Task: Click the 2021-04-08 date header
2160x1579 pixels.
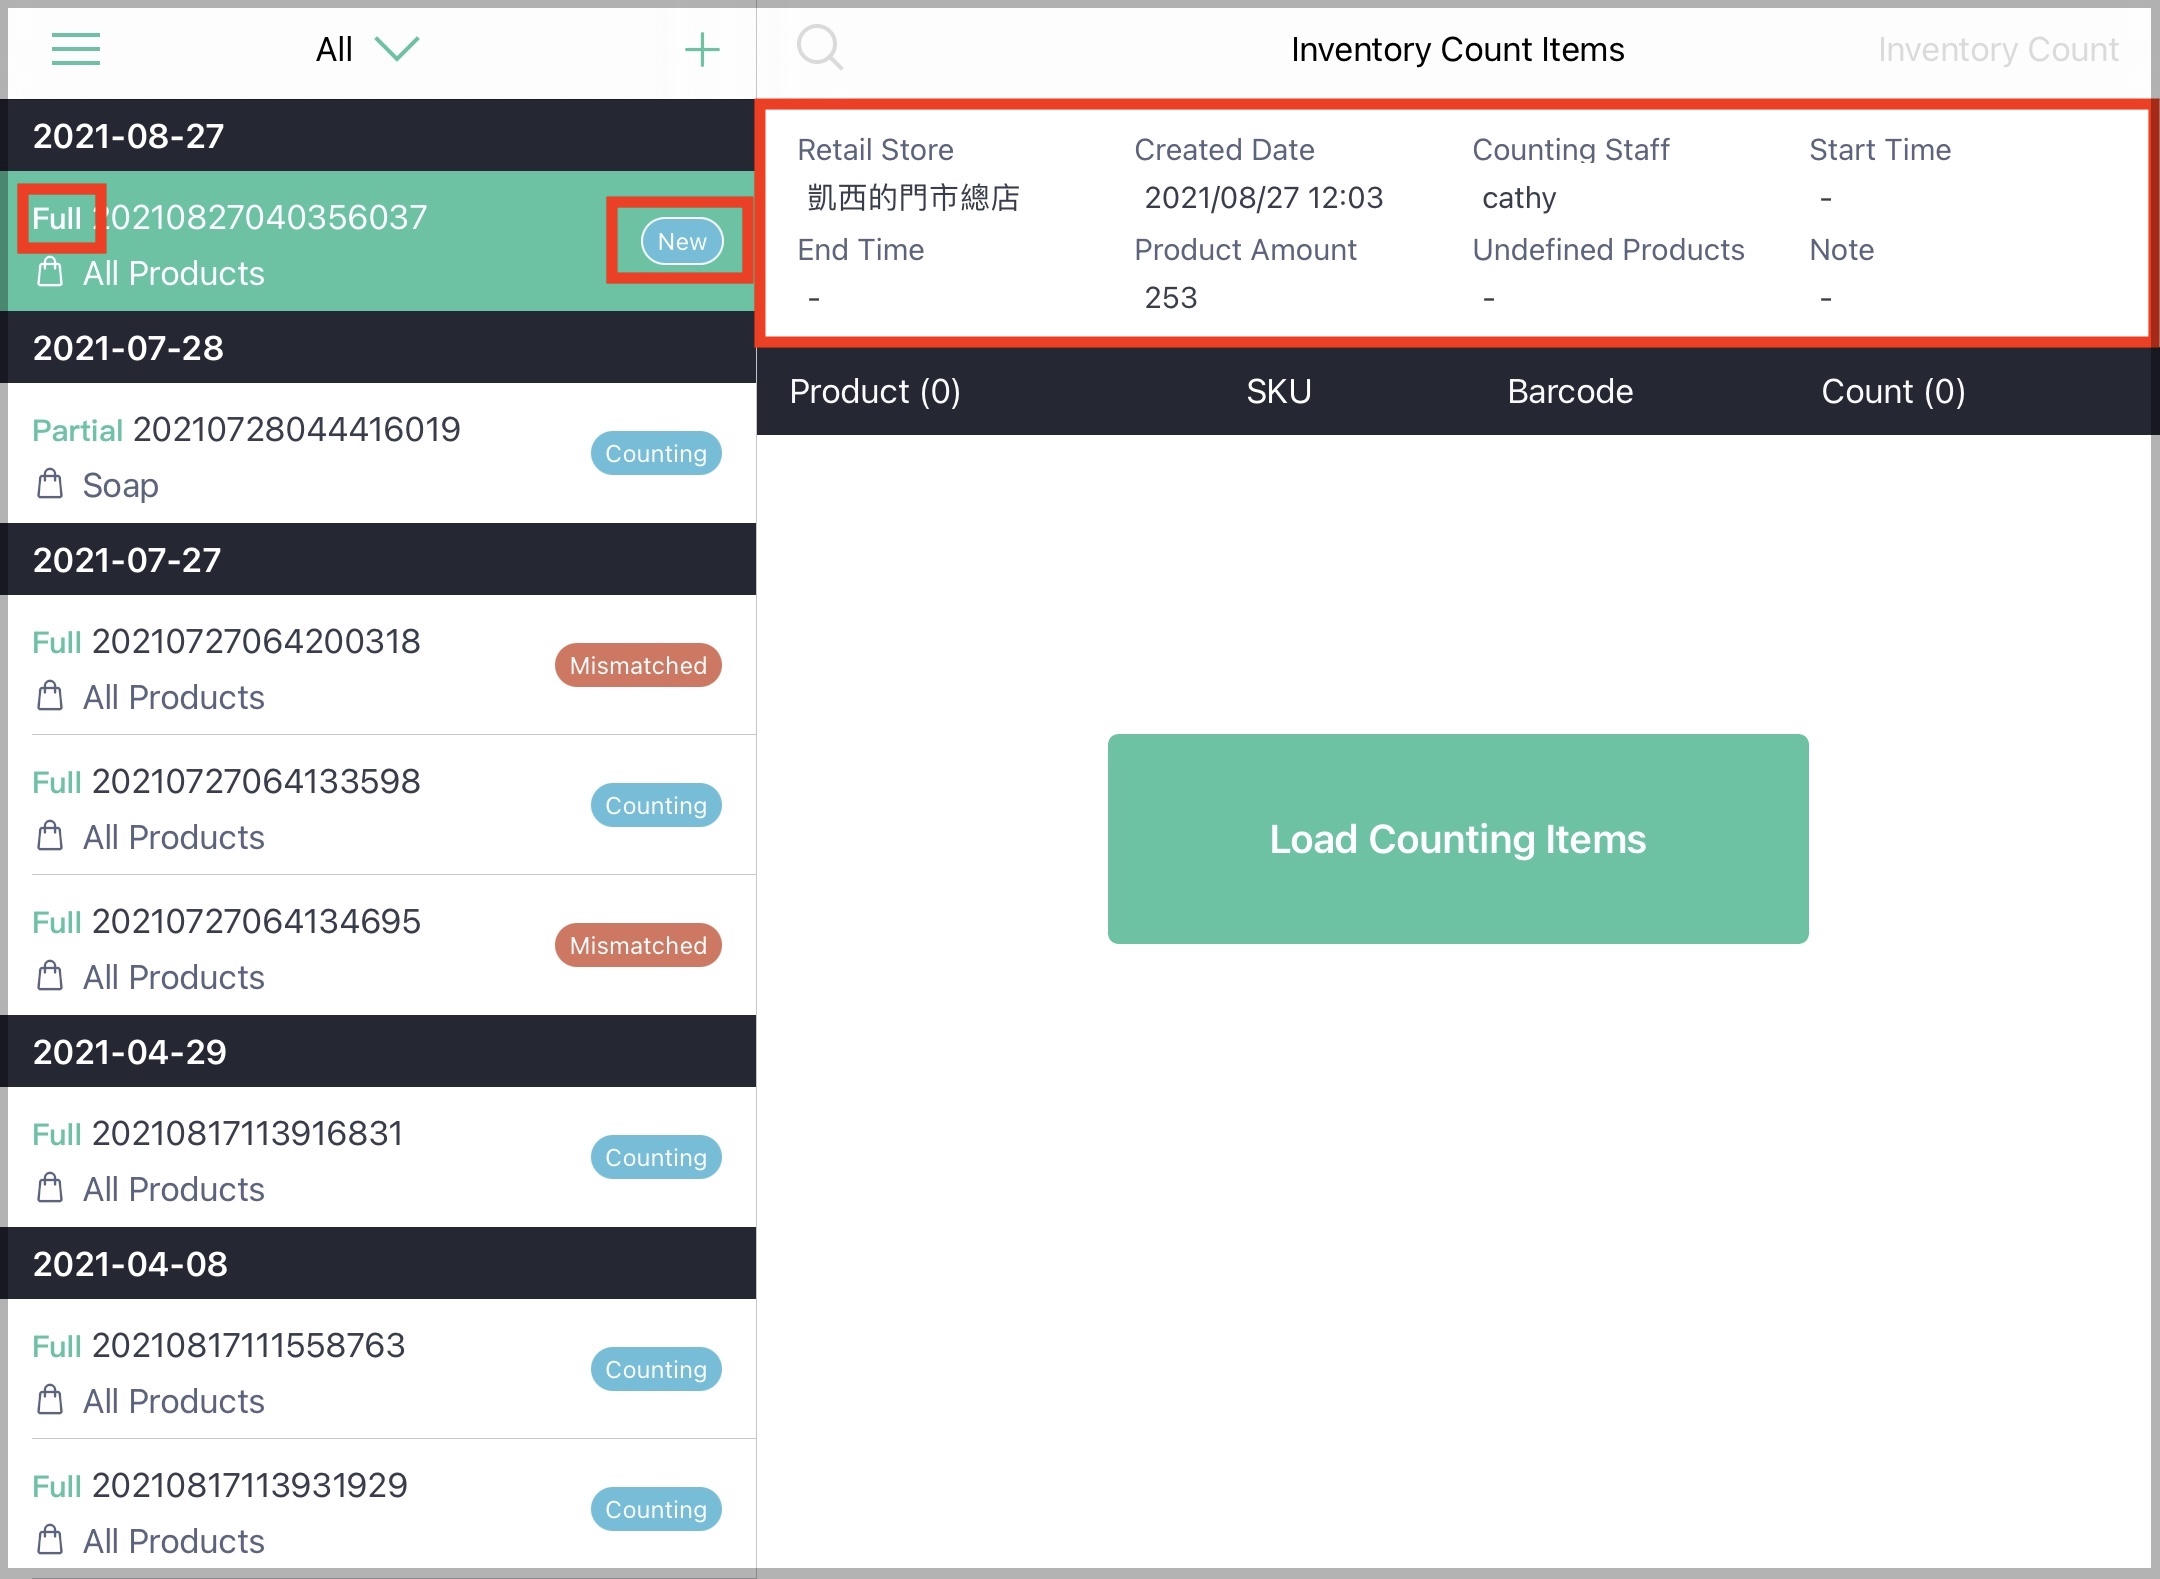Action: click(x=380, y=1263)
